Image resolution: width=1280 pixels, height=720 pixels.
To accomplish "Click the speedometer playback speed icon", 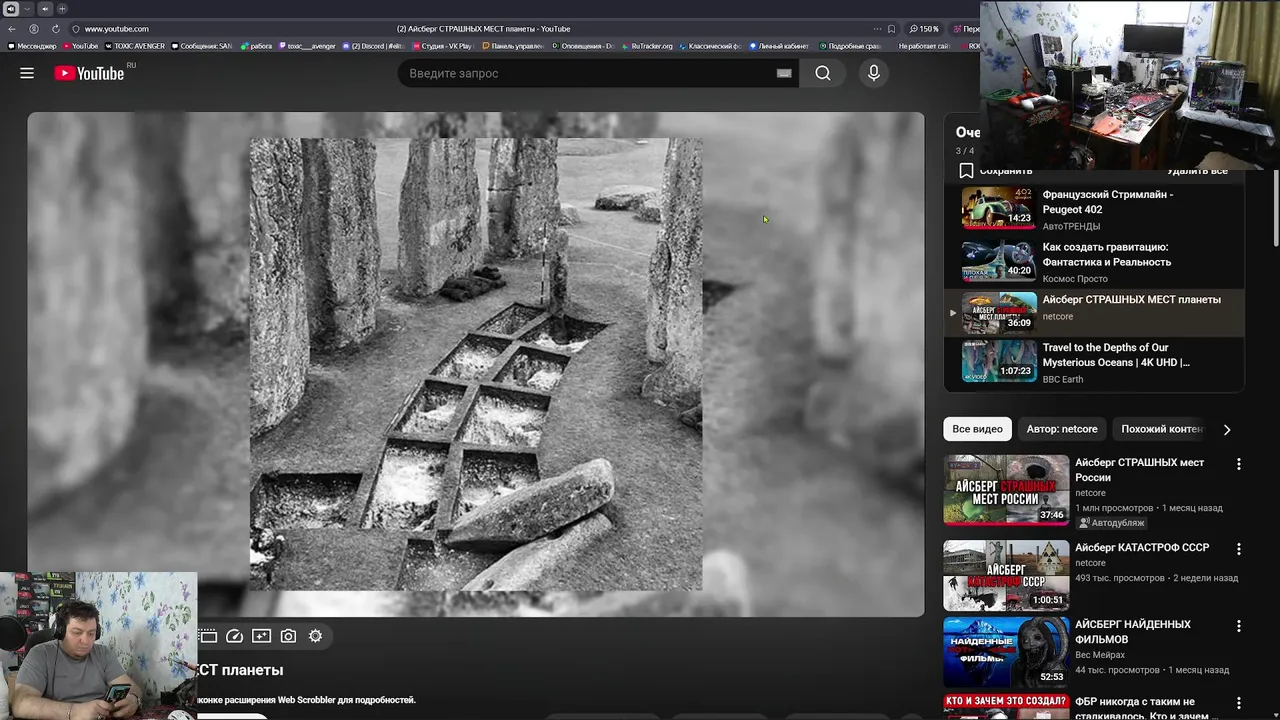I will coord(234,636).
